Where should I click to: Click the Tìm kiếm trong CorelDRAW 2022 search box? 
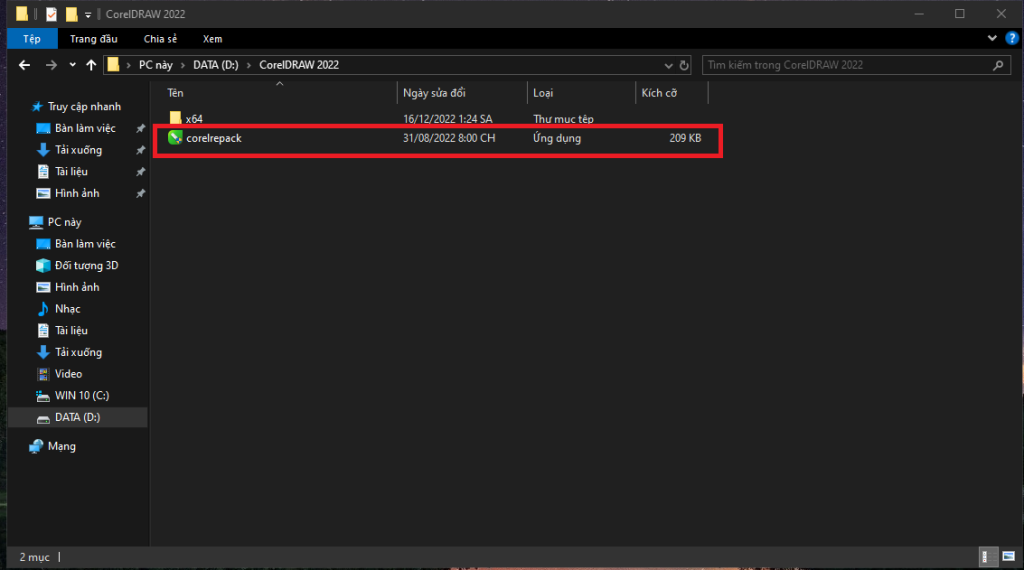point(845,65)
